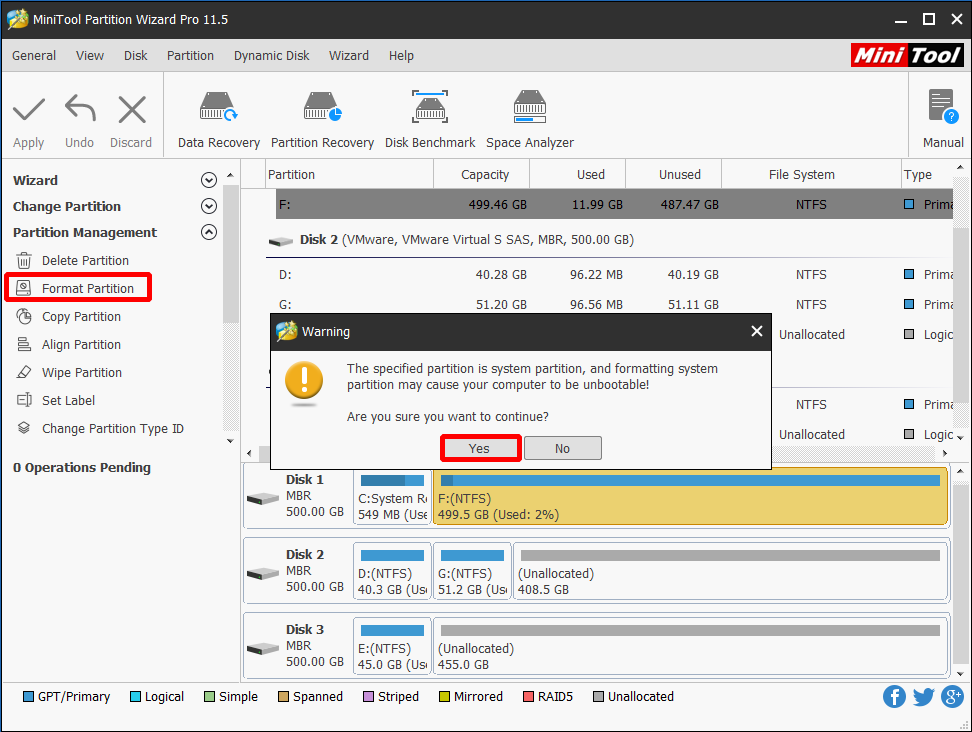The width and height of the screenshot is (972, 732).
Task: Sort by Used column header
Action: coord(578,175)
